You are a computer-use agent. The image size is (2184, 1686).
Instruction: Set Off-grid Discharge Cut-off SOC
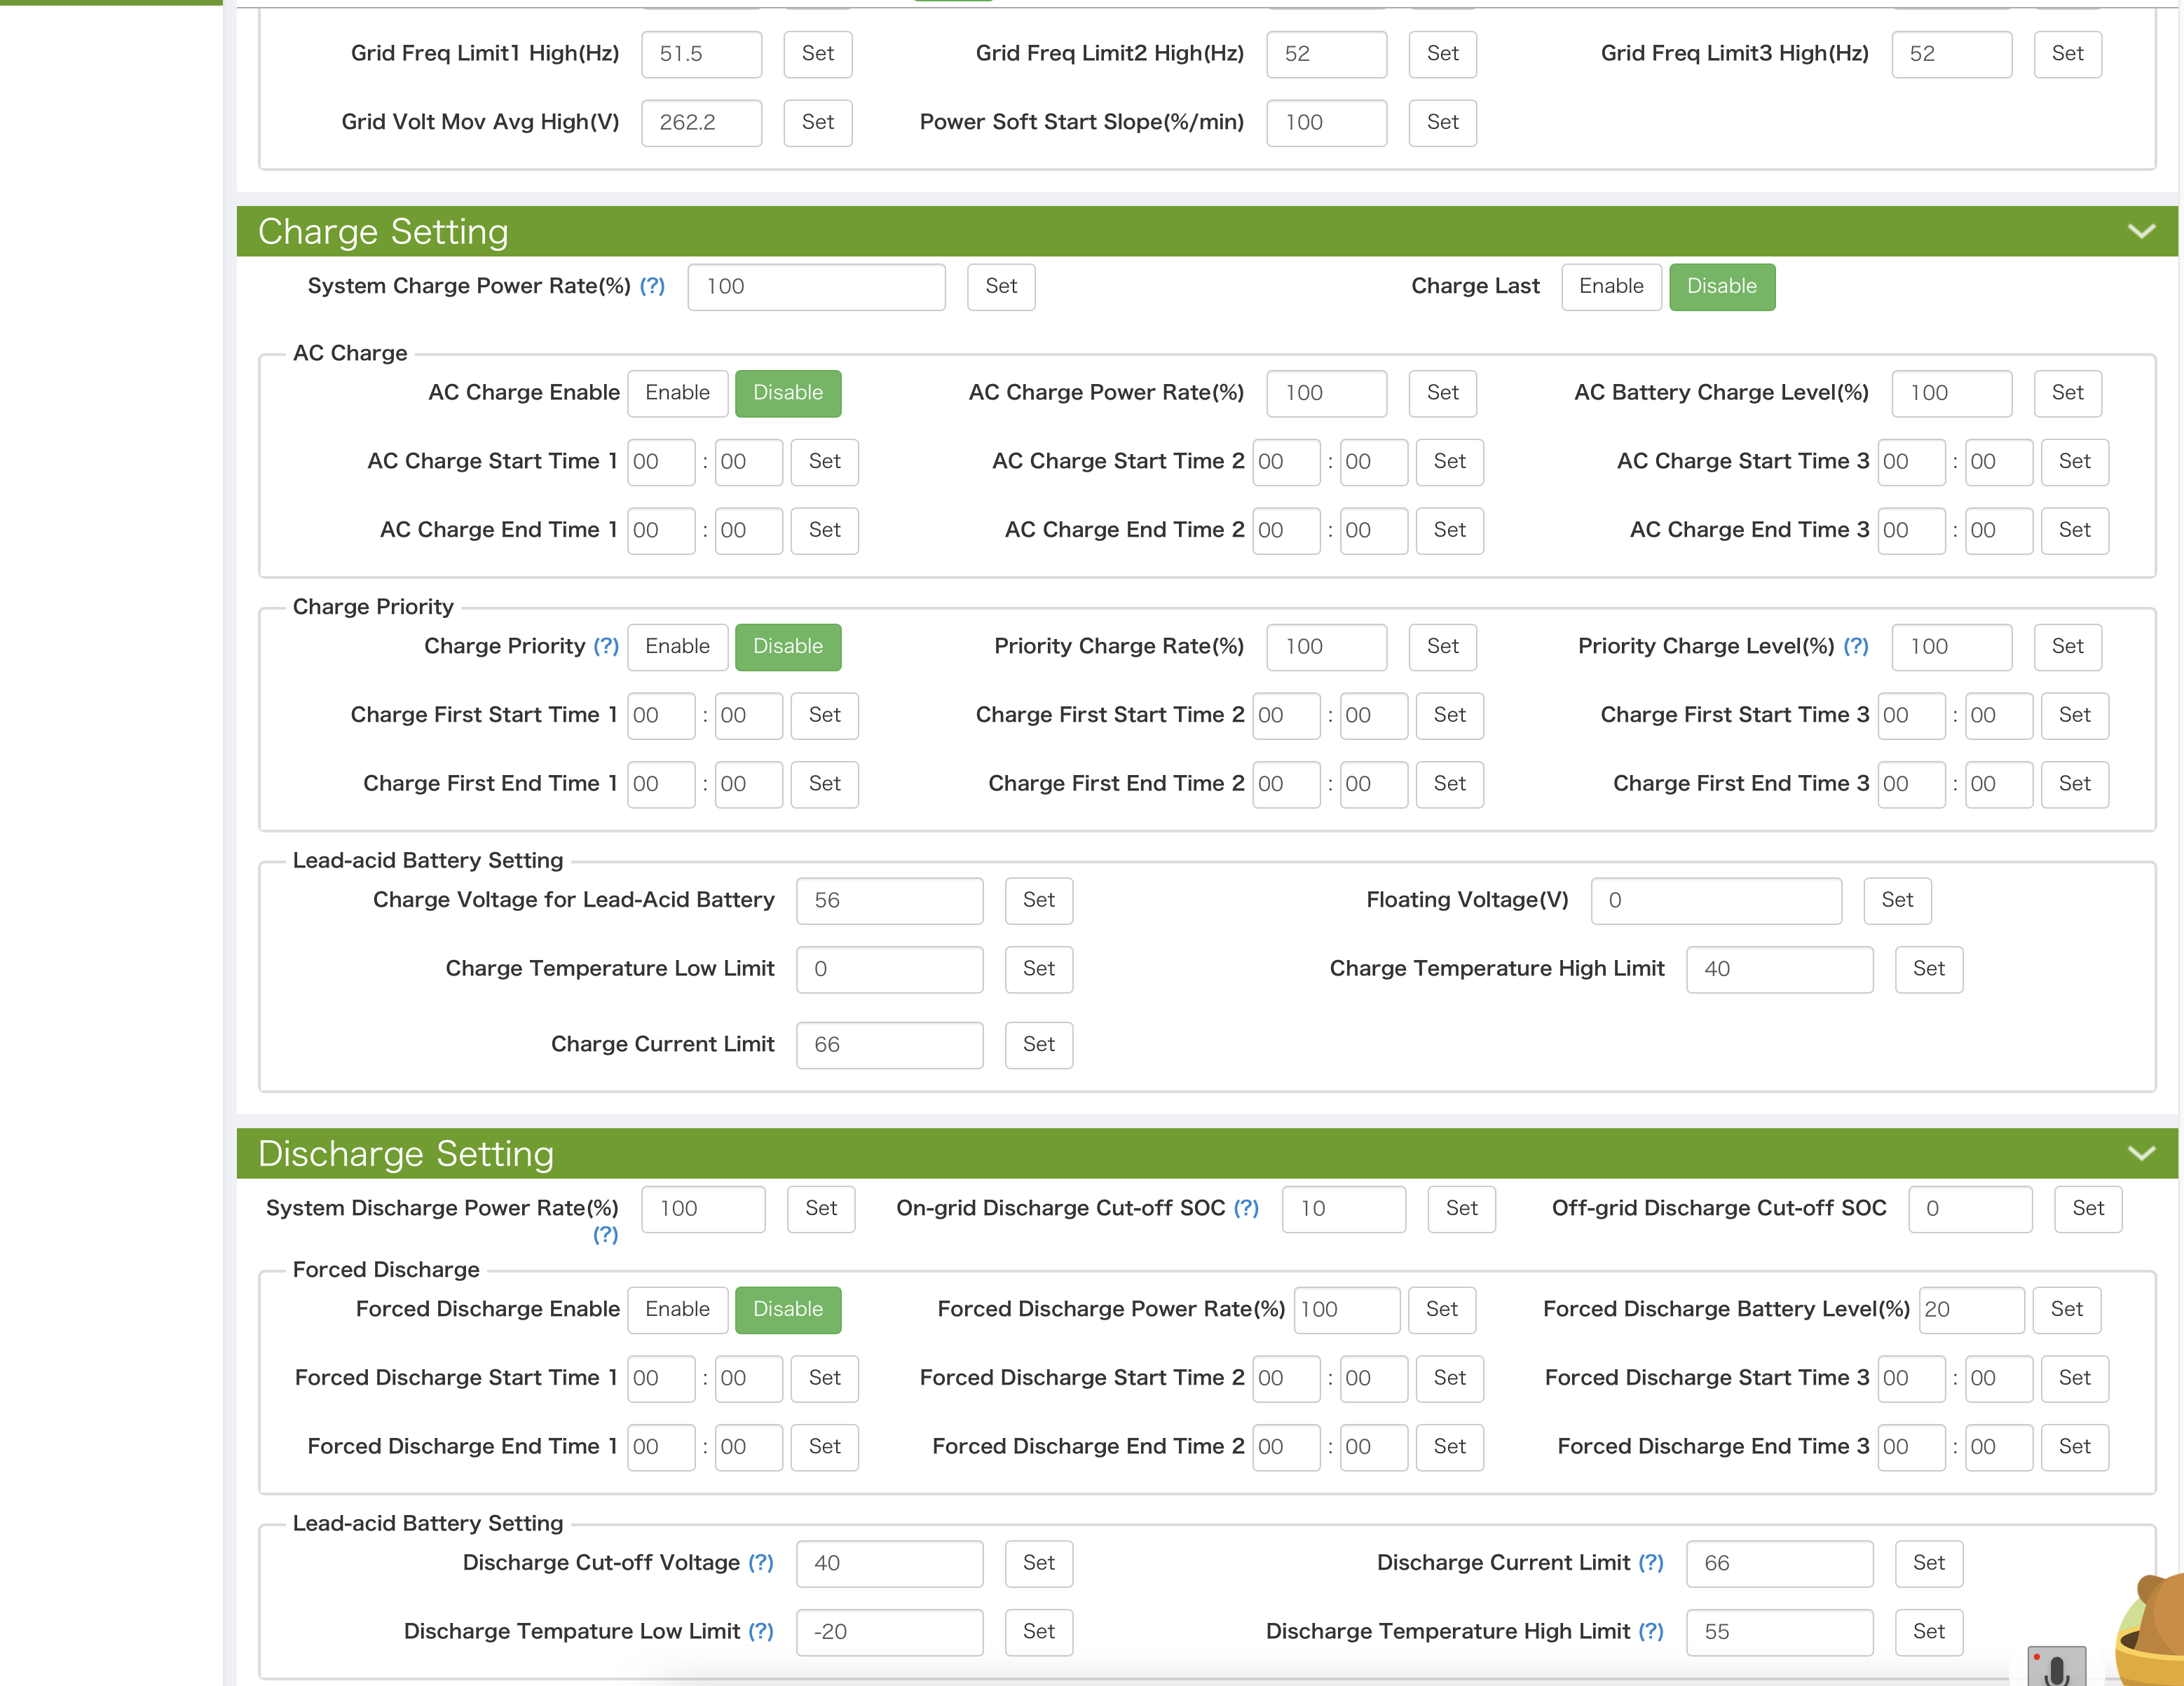tap(2088, 1209)
